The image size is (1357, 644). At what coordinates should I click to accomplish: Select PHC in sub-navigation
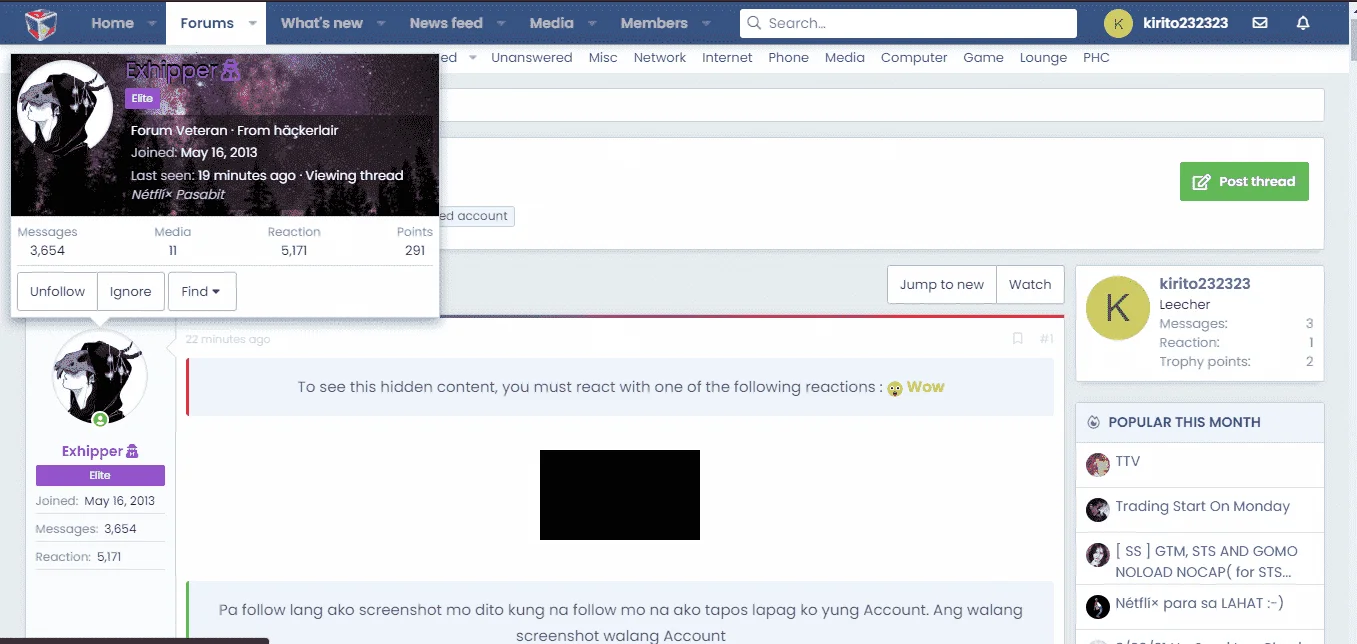pyautogui.click(x=1097, y=58)
